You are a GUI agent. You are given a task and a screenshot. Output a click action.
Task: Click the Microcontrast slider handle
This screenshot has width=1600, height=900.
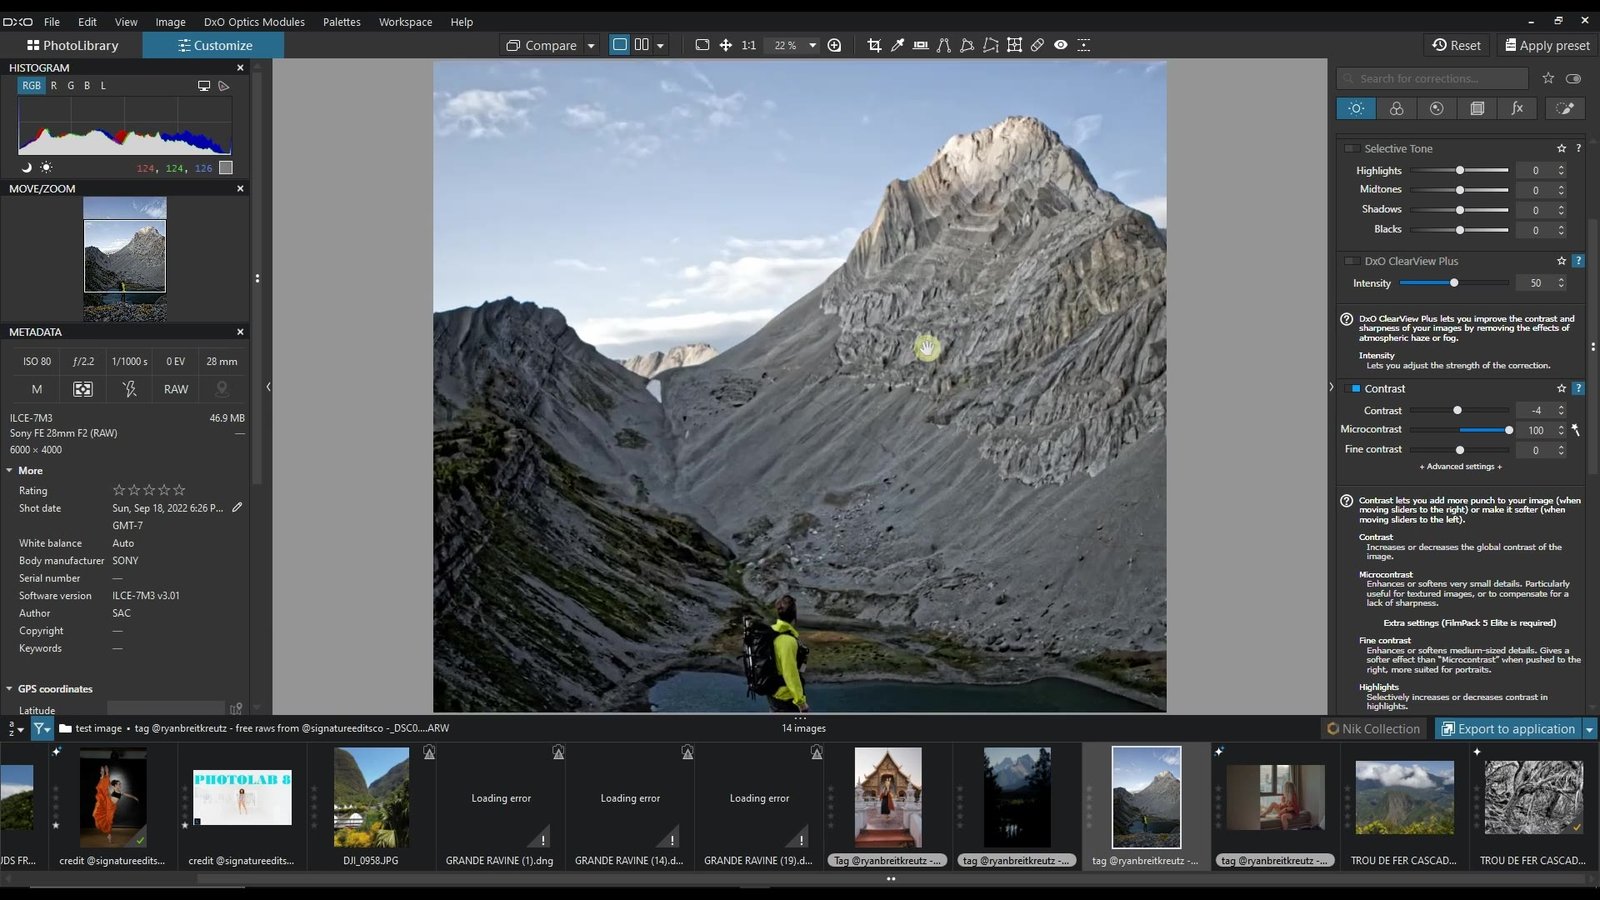[x=1509, y=430]
